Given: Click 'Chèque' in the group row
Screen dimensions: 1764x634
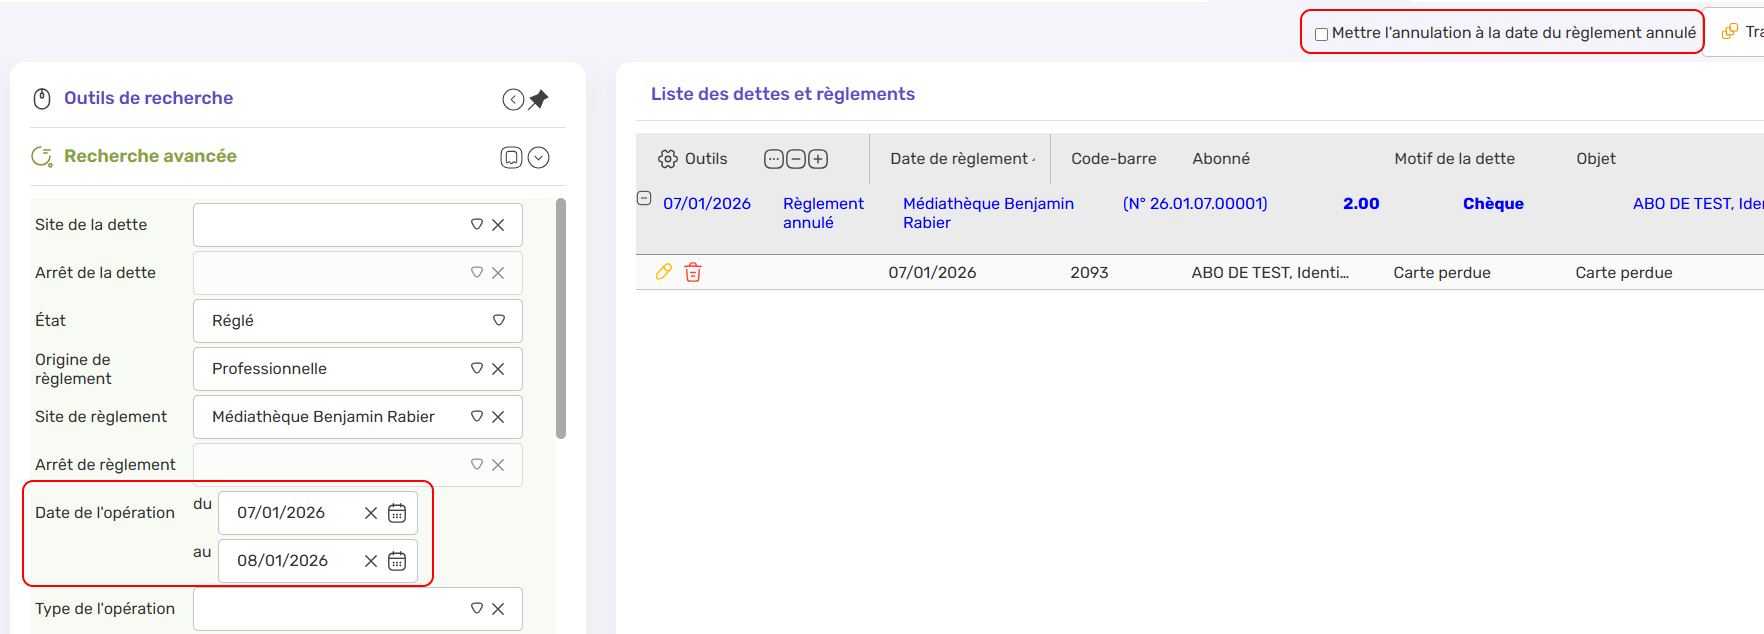Looking at the screenshot, I should click(1493, 204).
